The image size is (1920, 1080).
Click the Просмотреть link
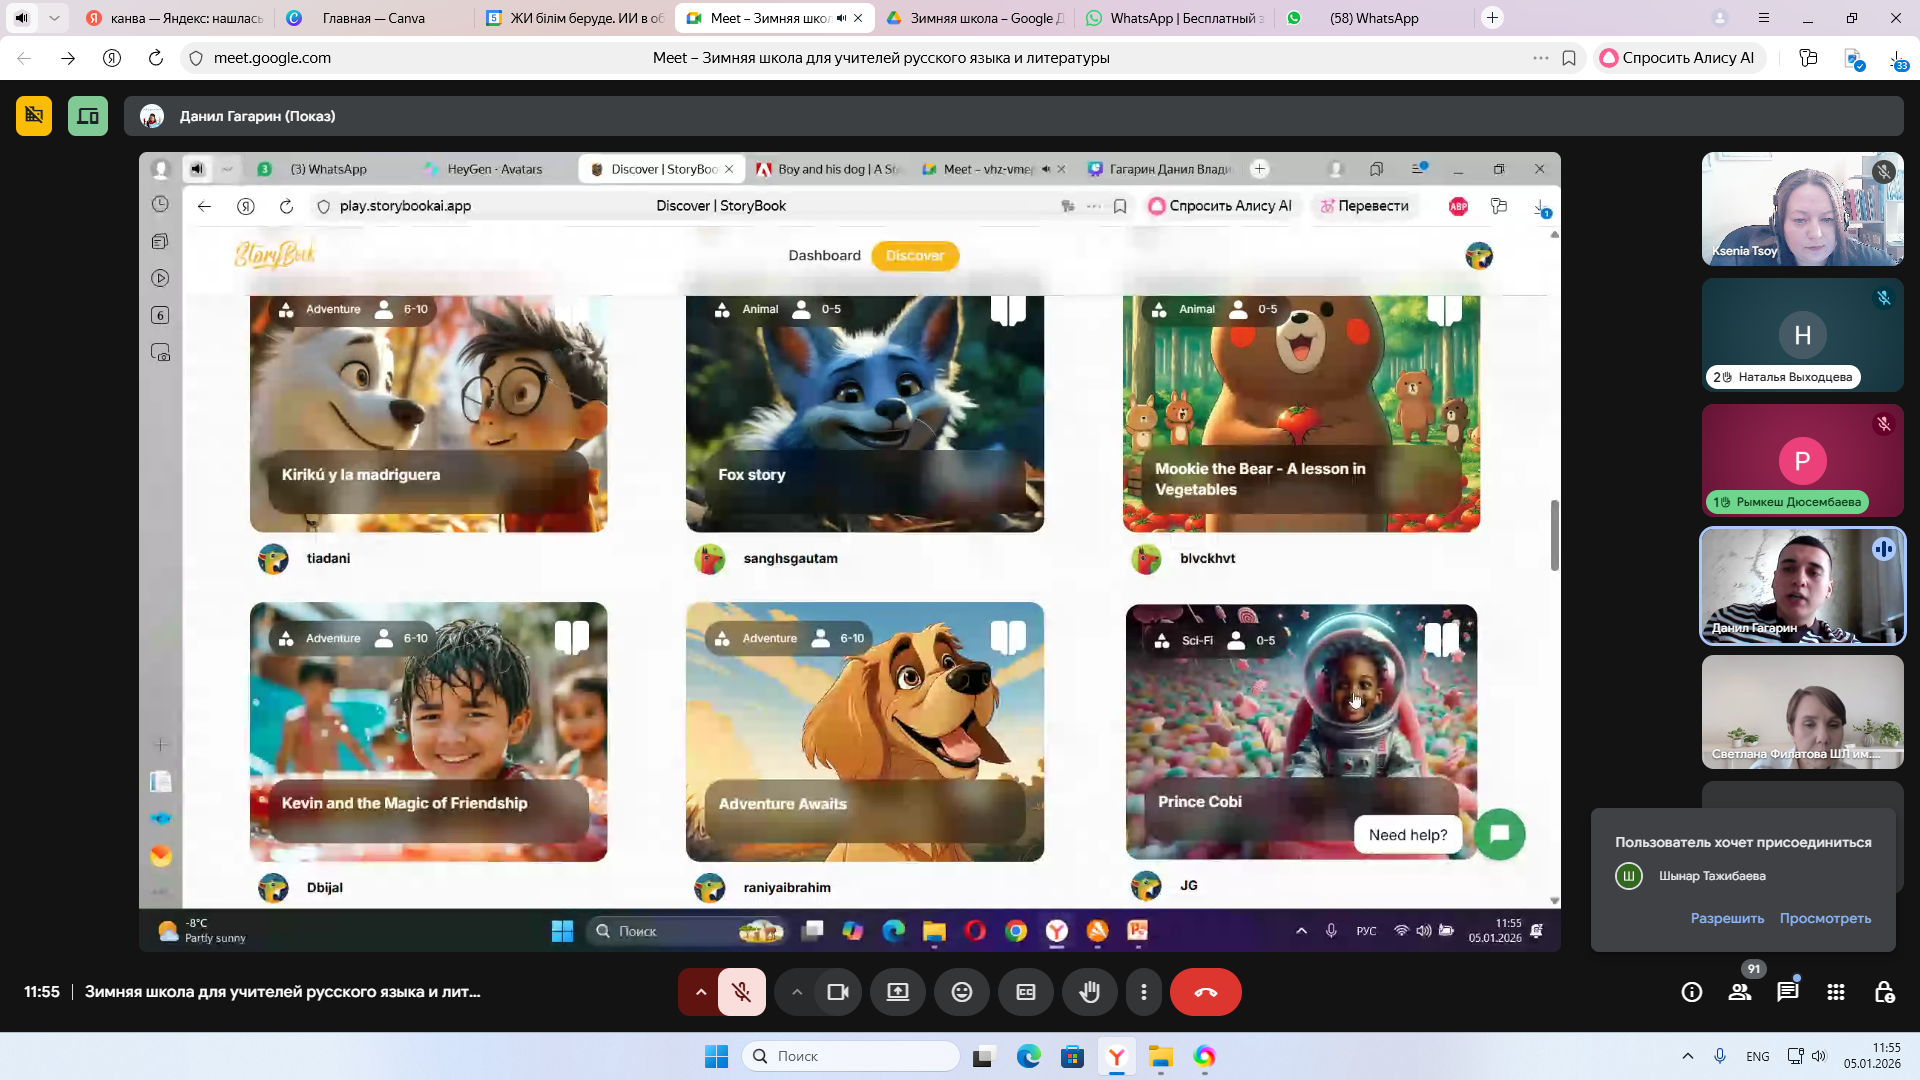(x=1824, y=918)
